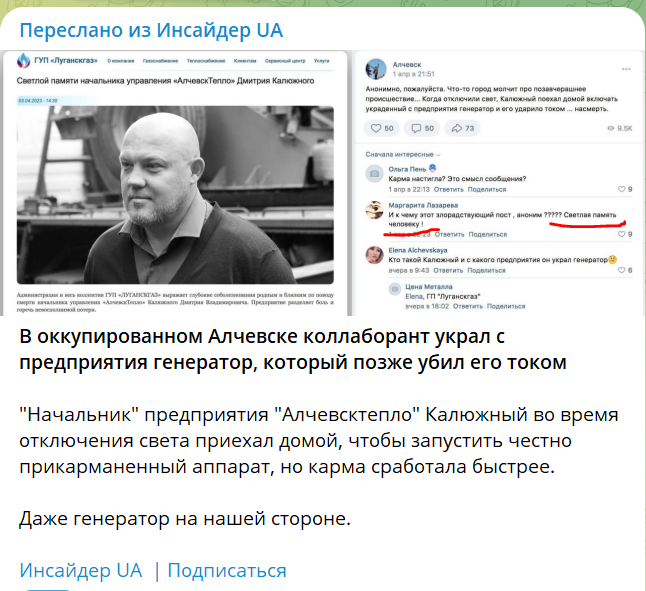Open the Инсайдер UA link at bottom
646x591 pixels.
81,570
